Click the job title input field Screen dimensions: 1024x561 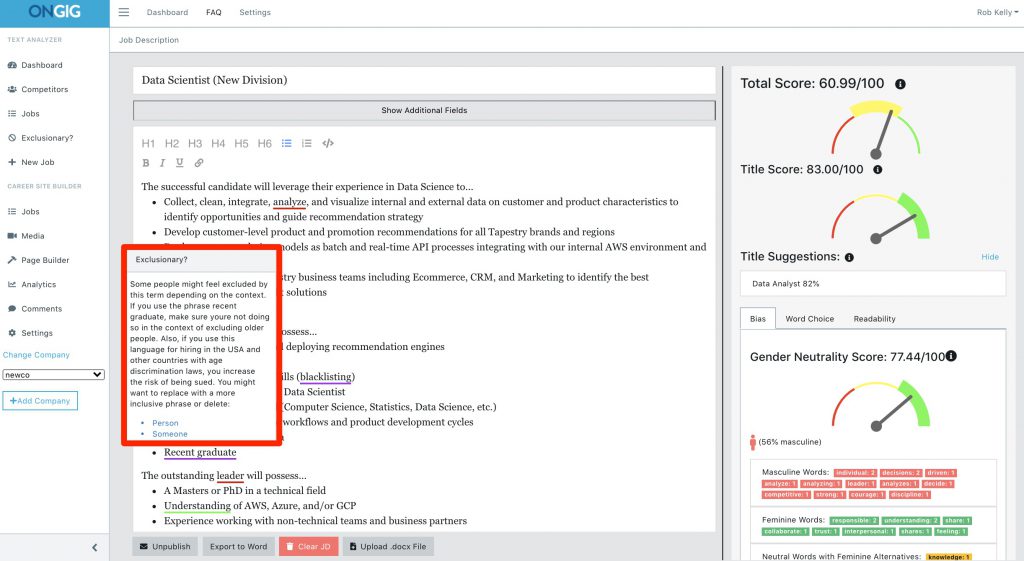coord(424,80)
